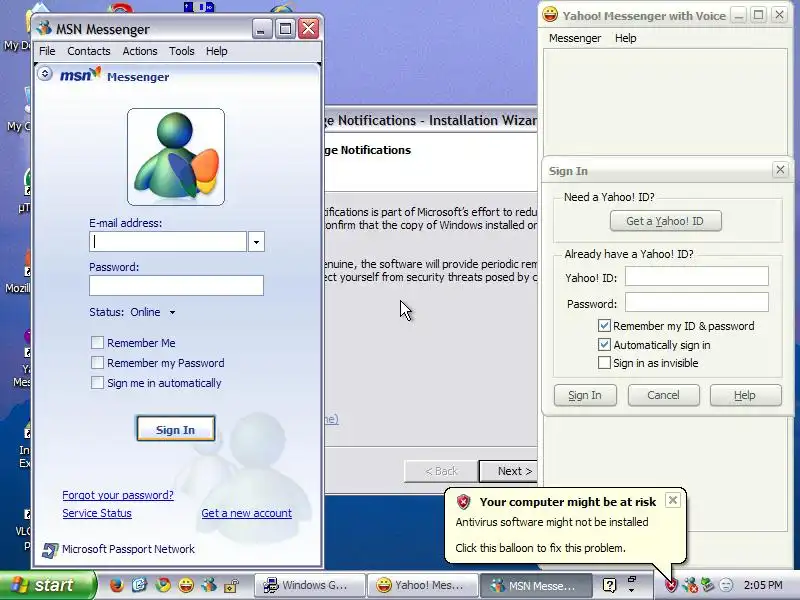800x600 pixels.
Task: Switch to Windows G... taskbar button
Action: pos(310,585)
